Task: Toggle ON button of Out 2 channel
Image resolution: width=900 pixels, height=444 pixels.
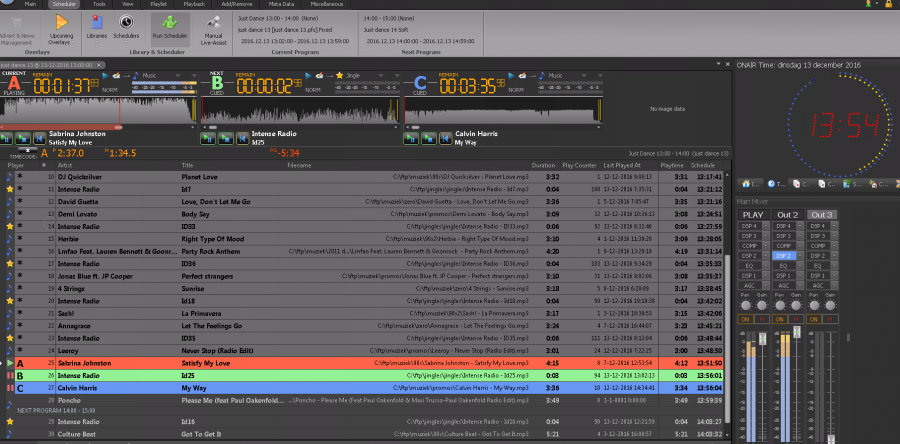Action: pos(780,319)
